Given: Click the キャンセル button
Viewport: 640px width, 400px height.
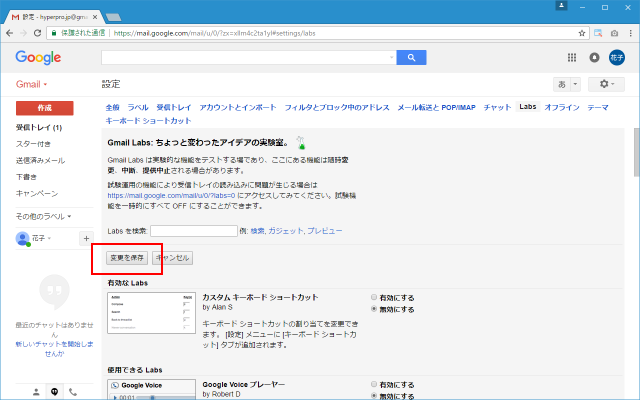Looking at the screenshot, I should click(x=173, y=258).
